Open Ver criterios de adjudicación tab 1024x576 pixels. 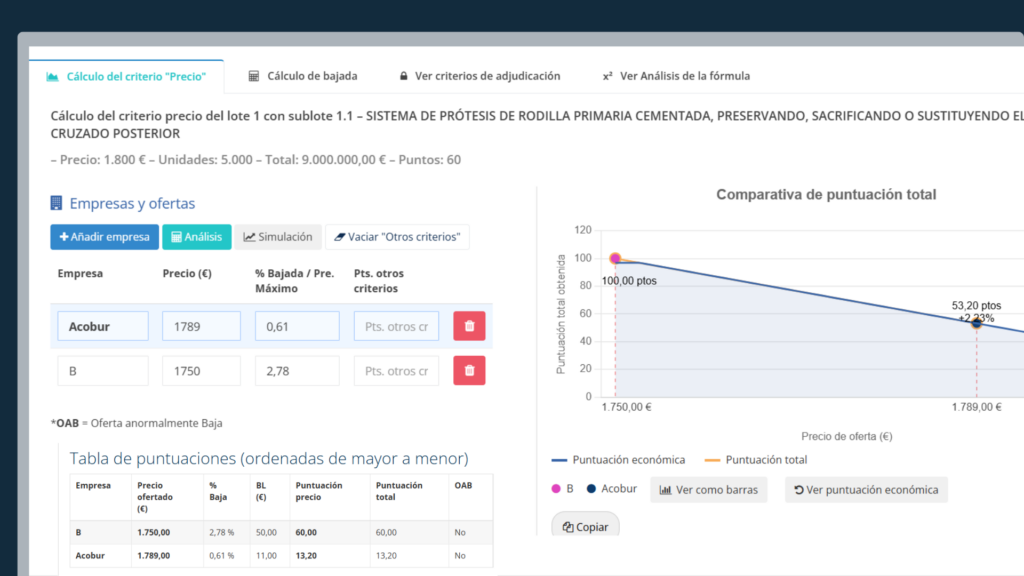pyautogui.click(x=479, y=76)
